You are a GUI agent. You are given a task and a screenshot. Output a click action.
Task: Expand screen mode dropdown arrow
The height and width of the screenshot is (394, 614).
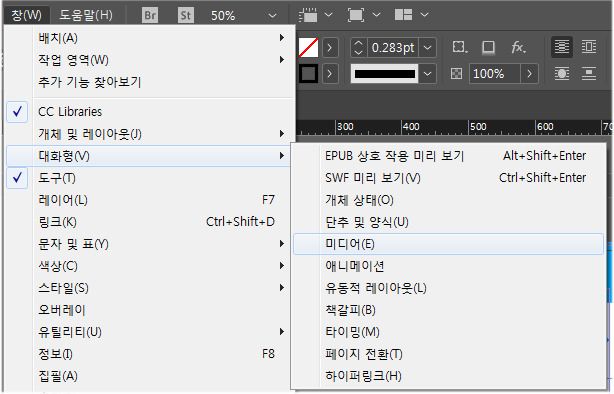(376, 15)
